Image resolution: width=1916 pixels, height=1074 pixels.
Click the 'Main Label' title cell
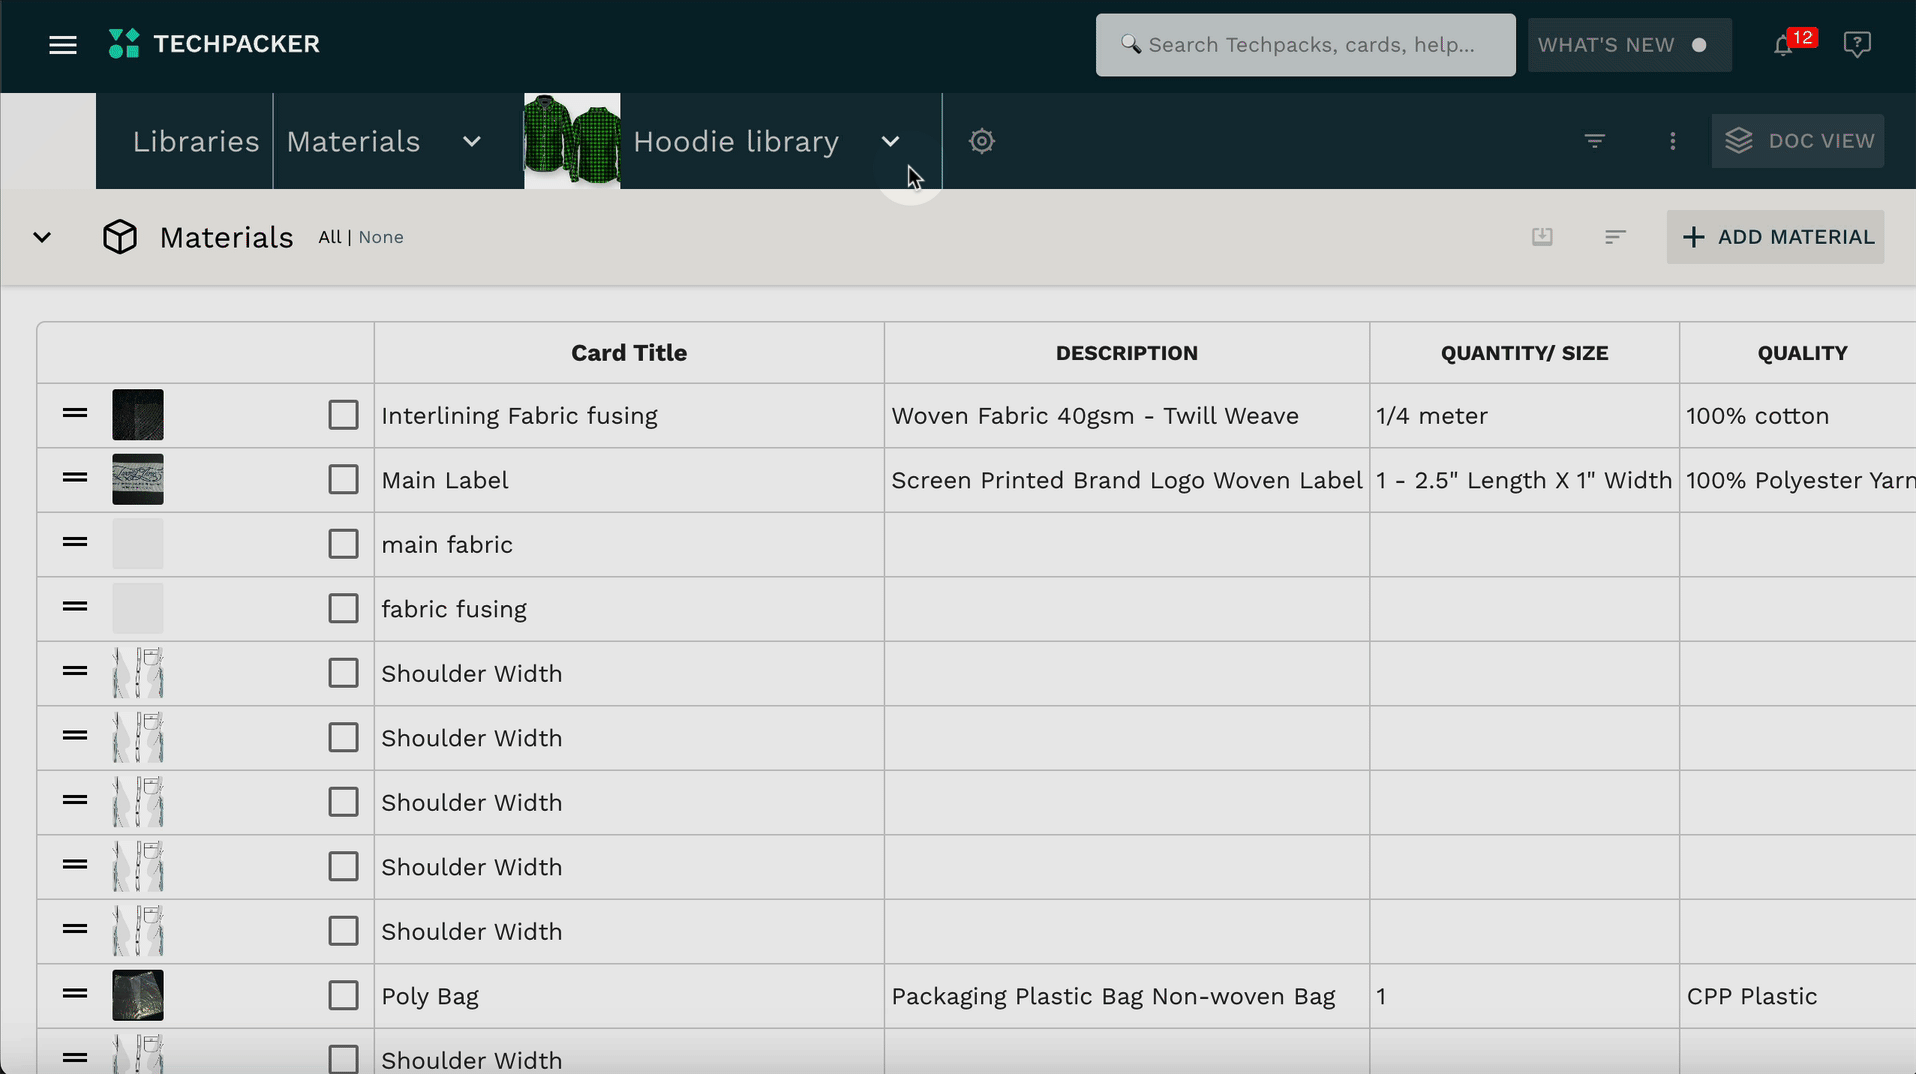(629, 480)
